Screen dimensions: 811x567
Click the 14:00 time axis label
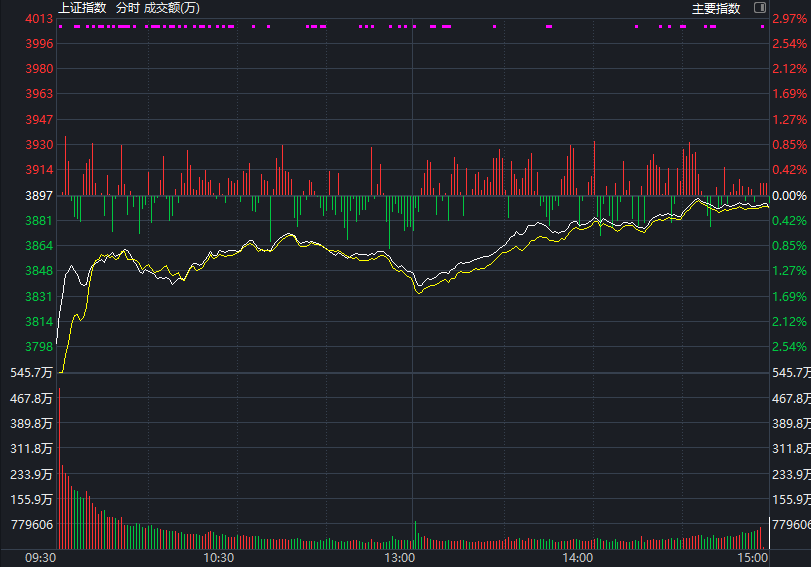click(x=578, y=557)
